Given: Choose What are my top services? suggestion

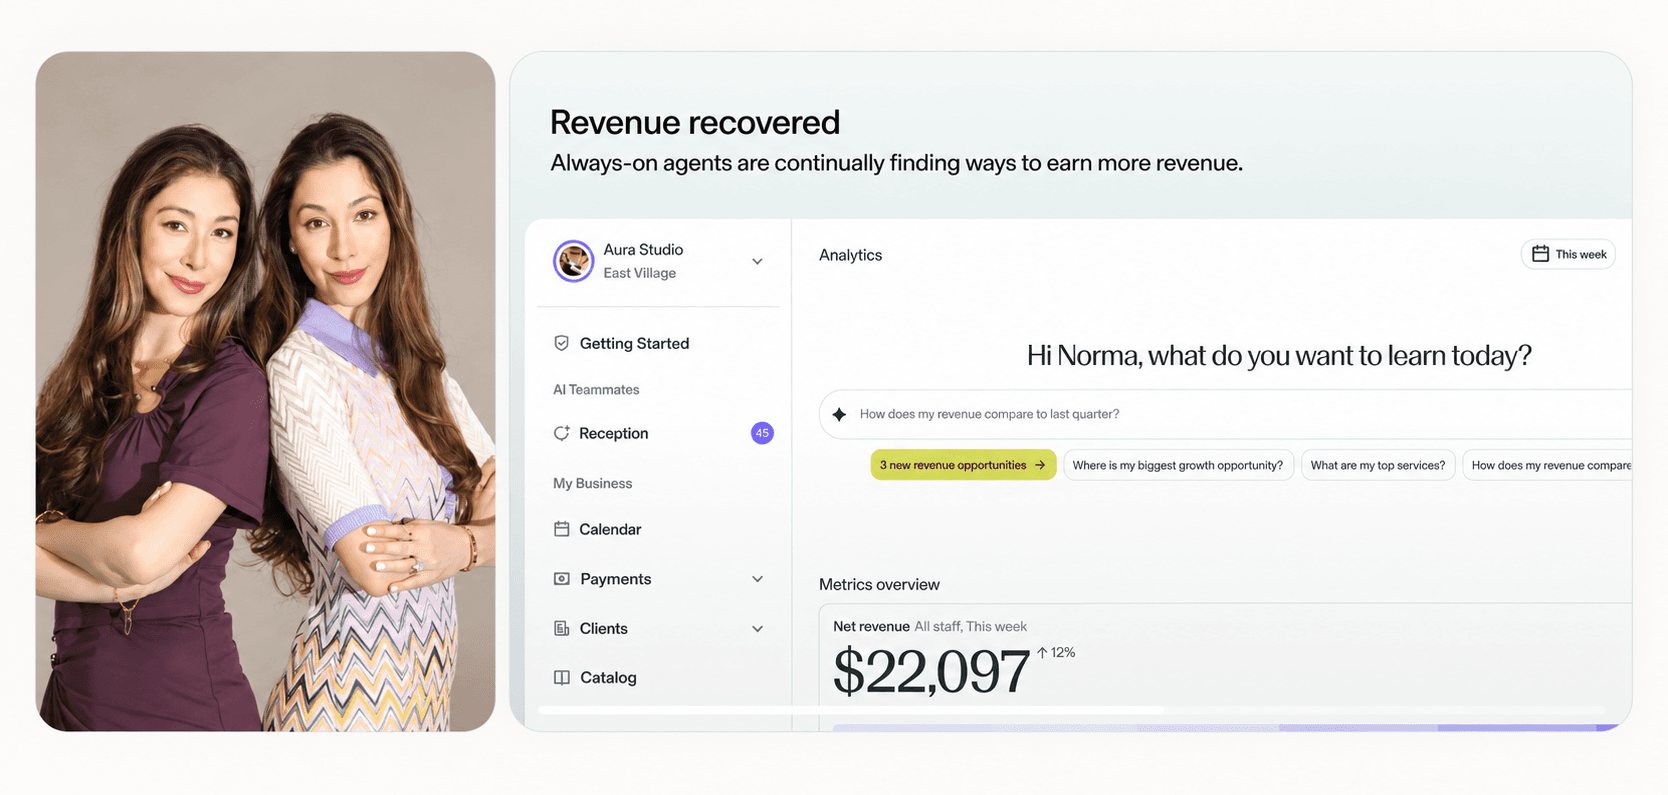Looking at the screenshot, I should click(x=1378, y=465).
